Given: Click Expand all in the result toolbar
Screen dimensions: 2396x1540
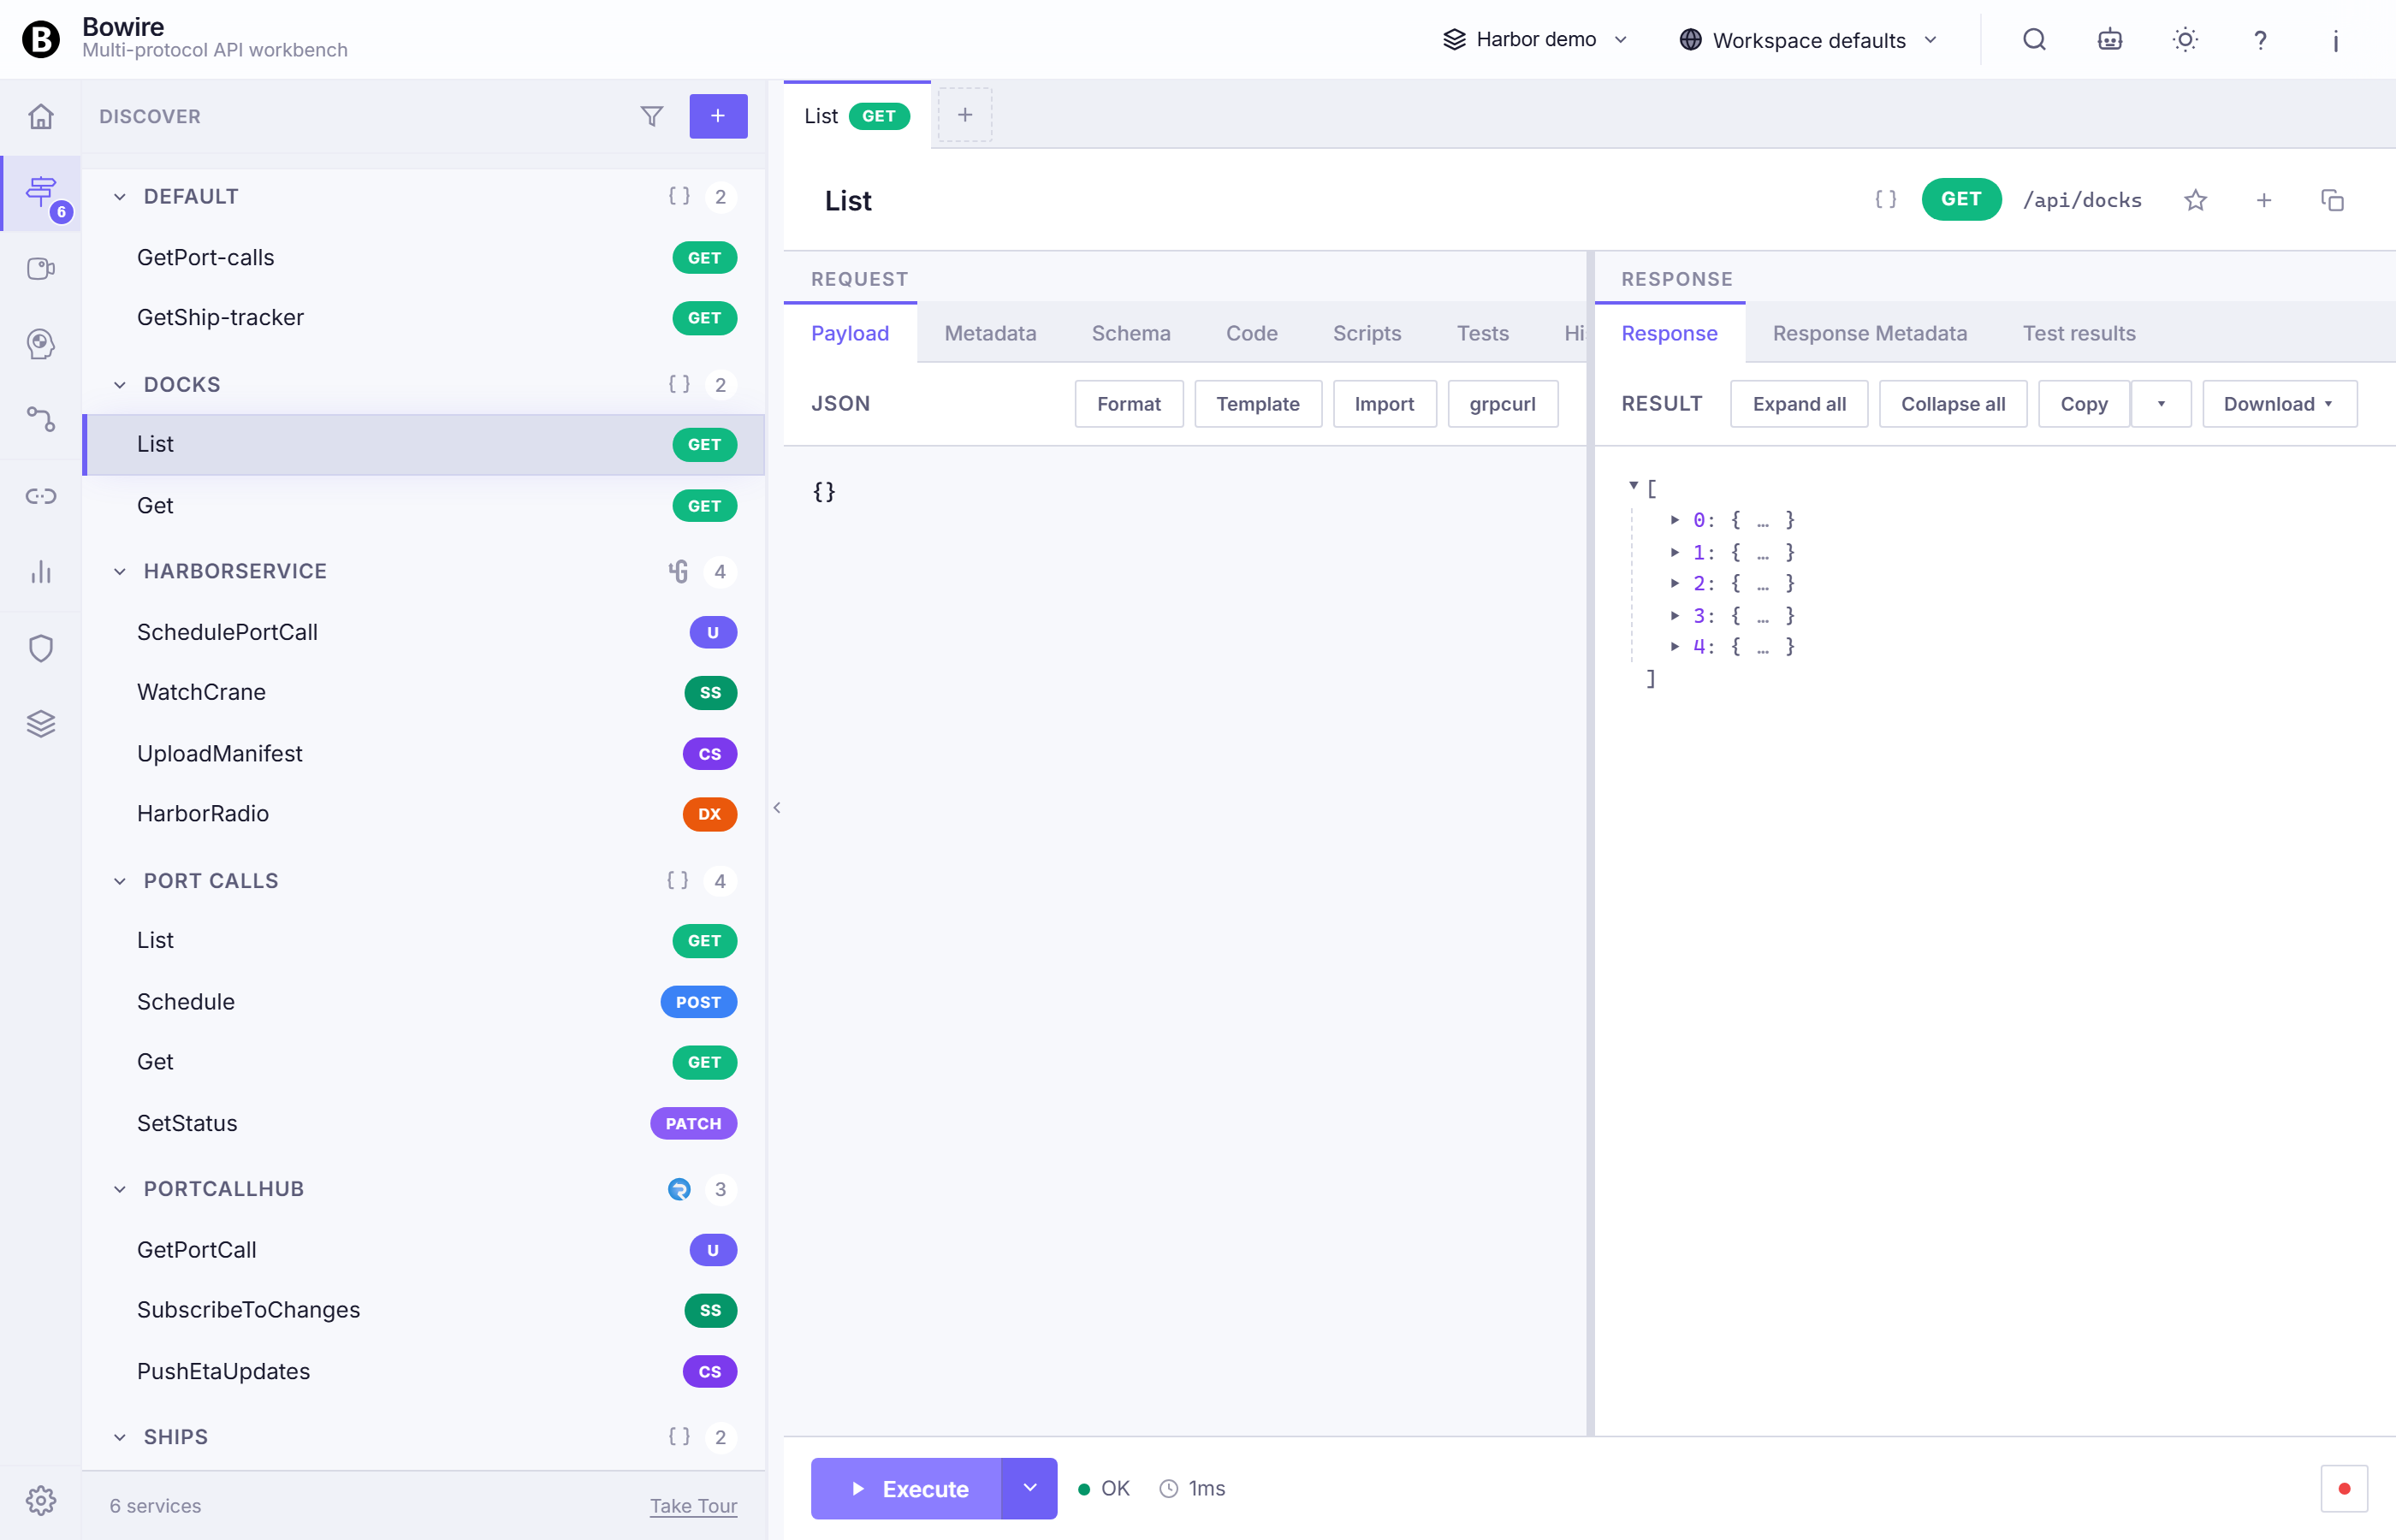Looking at the screenshot, I should pos(1799,404).
